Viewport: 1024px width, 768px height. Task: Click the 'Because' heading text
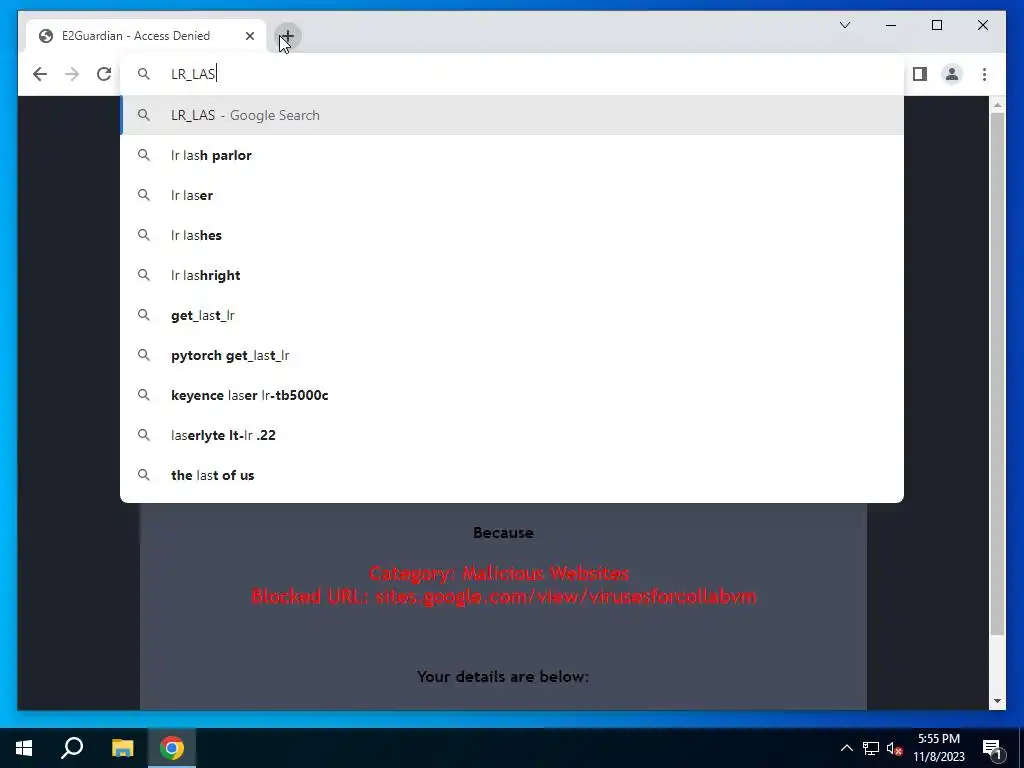503,532
